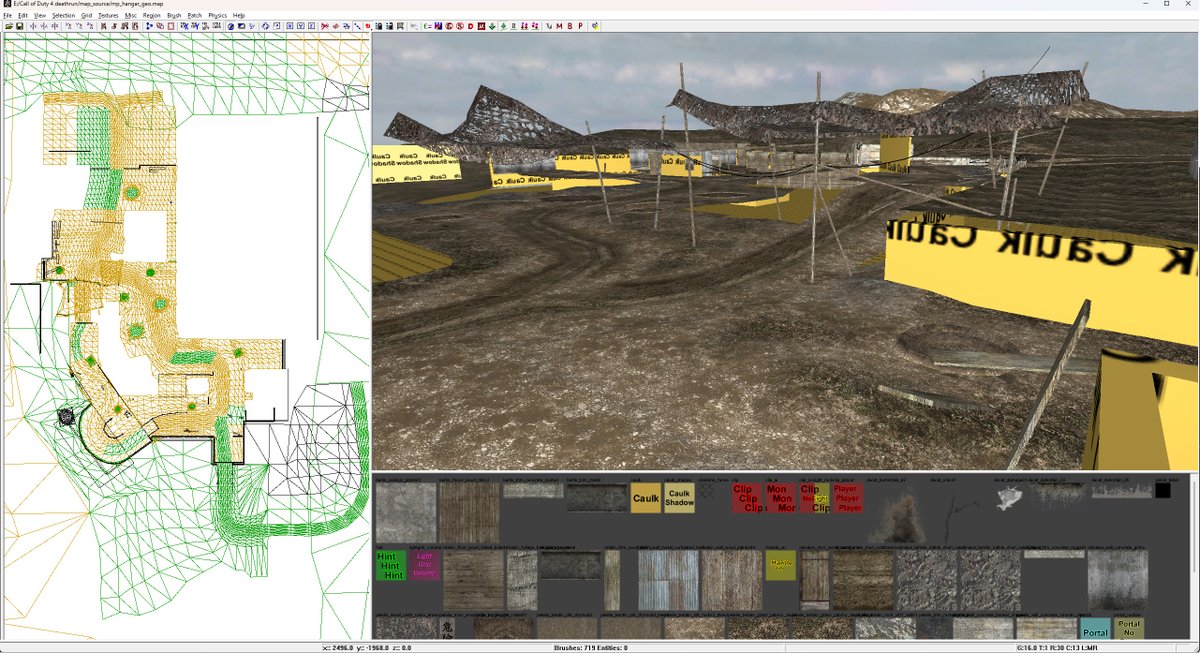
Task: Click the red P toolbar icon
Action: 580,26
